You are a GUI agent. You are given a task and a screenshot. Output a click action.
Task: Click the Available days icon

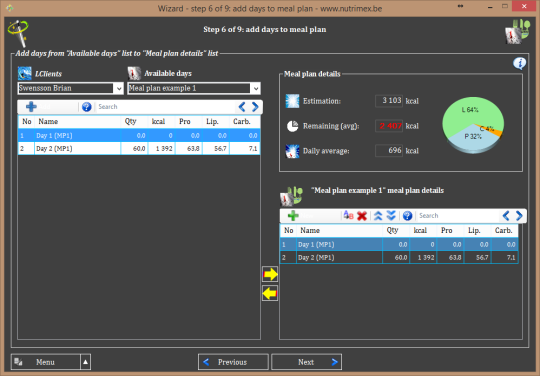click(x=134, y=73)
